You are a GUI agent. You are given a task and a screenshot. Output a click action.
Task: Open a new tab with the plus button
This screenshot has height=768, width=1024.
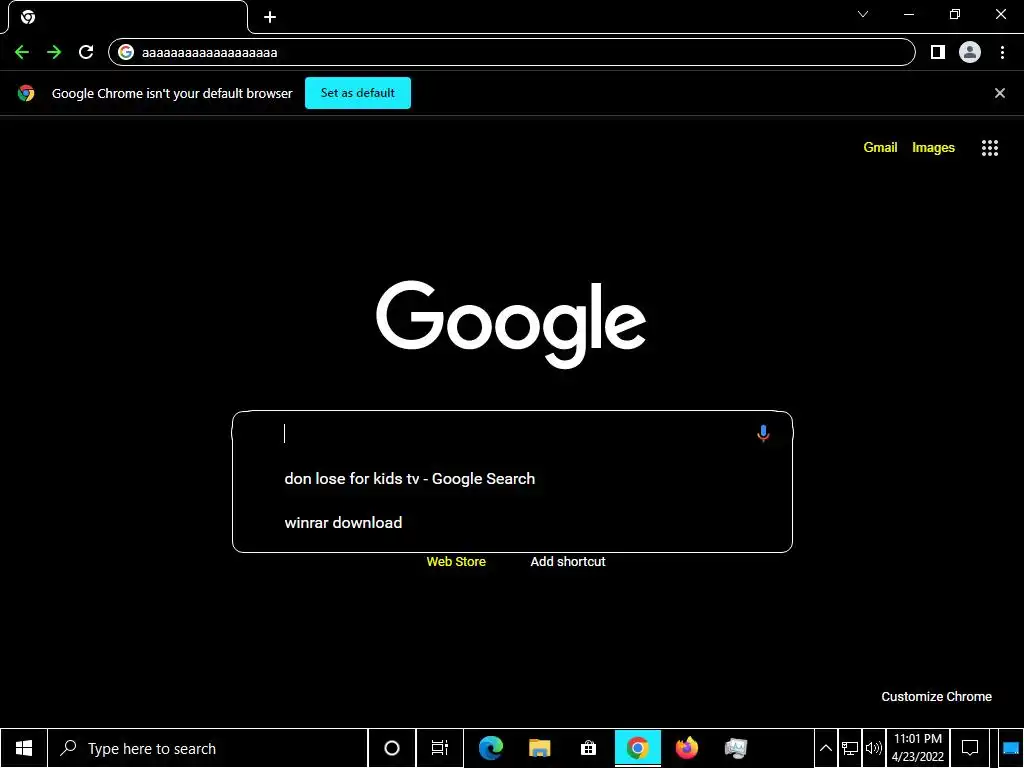270,17
